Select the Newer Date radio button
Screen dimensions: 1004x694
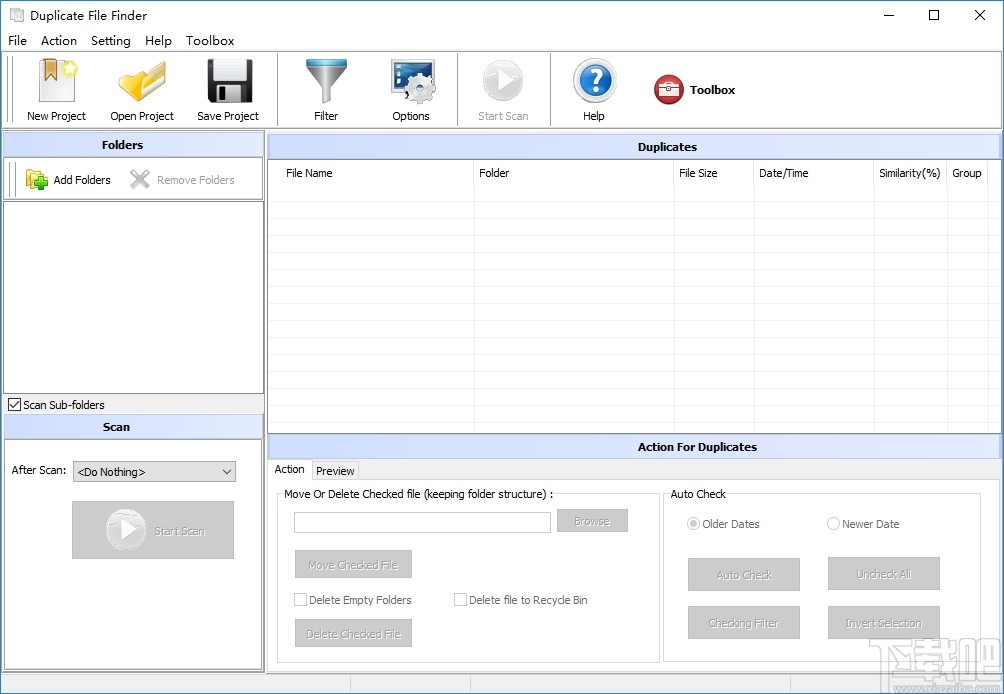pos(833,523)
